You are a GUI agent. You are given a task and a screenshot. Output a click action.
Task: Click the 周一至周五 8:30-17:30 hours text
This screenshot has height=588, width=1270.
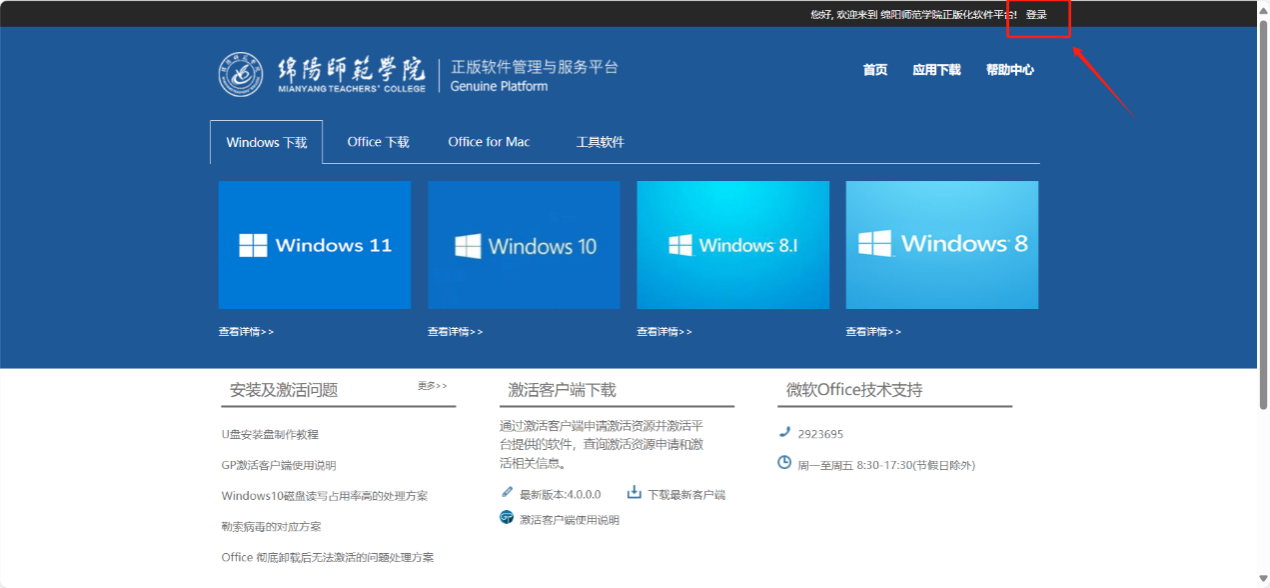click(x=886, y=465)
